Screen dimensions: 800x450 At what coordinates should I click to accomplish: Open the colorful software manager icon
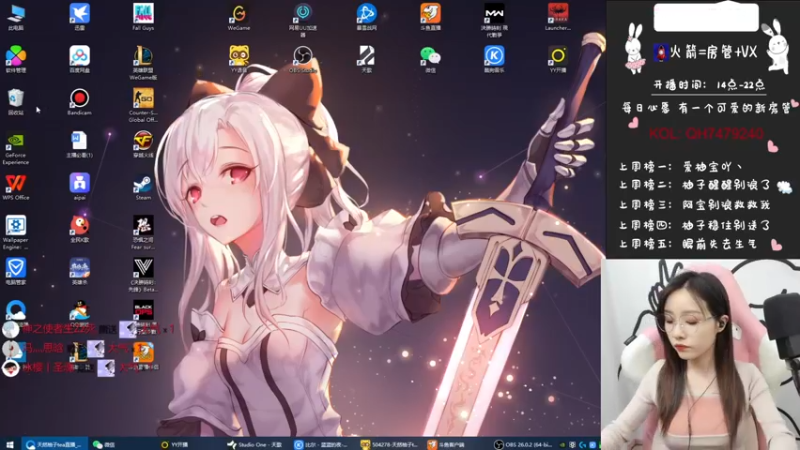pyautogui.click(x=16, y=59)
